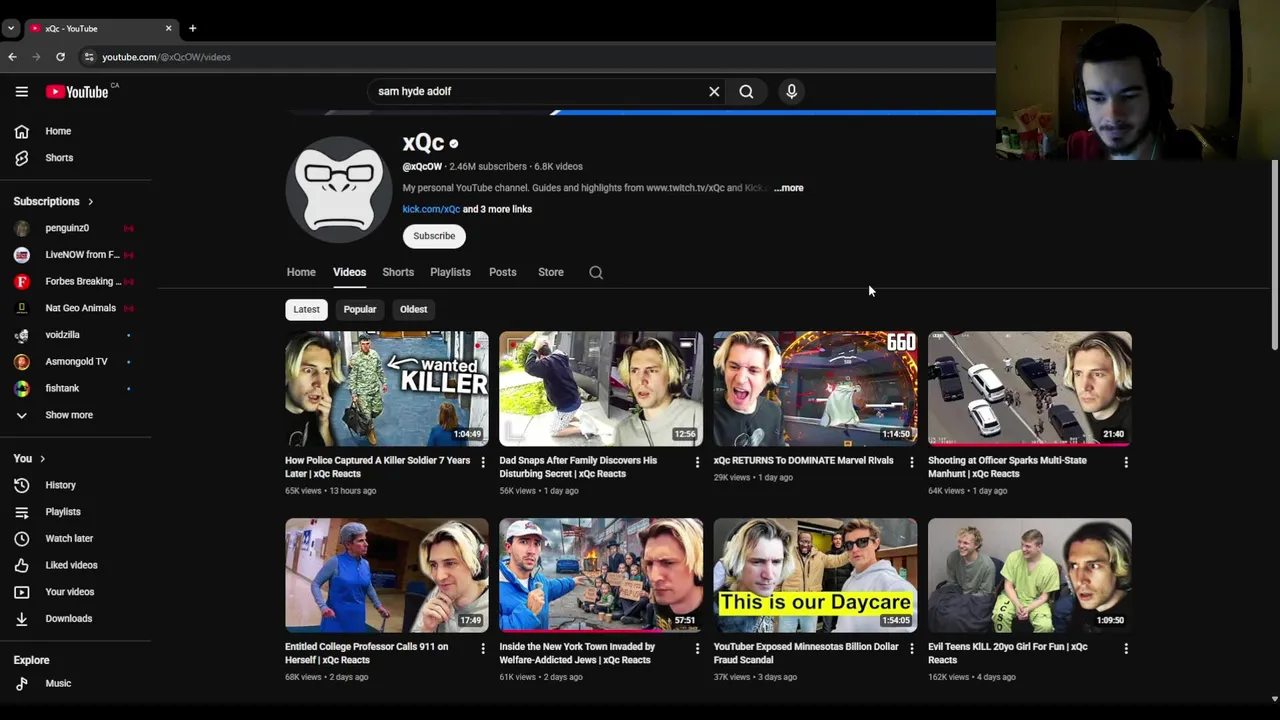Viewport: 1280px width, 720px height.
Task: Open options for Evil Teens video
Action: pyautogui.click(x=1126, y=648)
